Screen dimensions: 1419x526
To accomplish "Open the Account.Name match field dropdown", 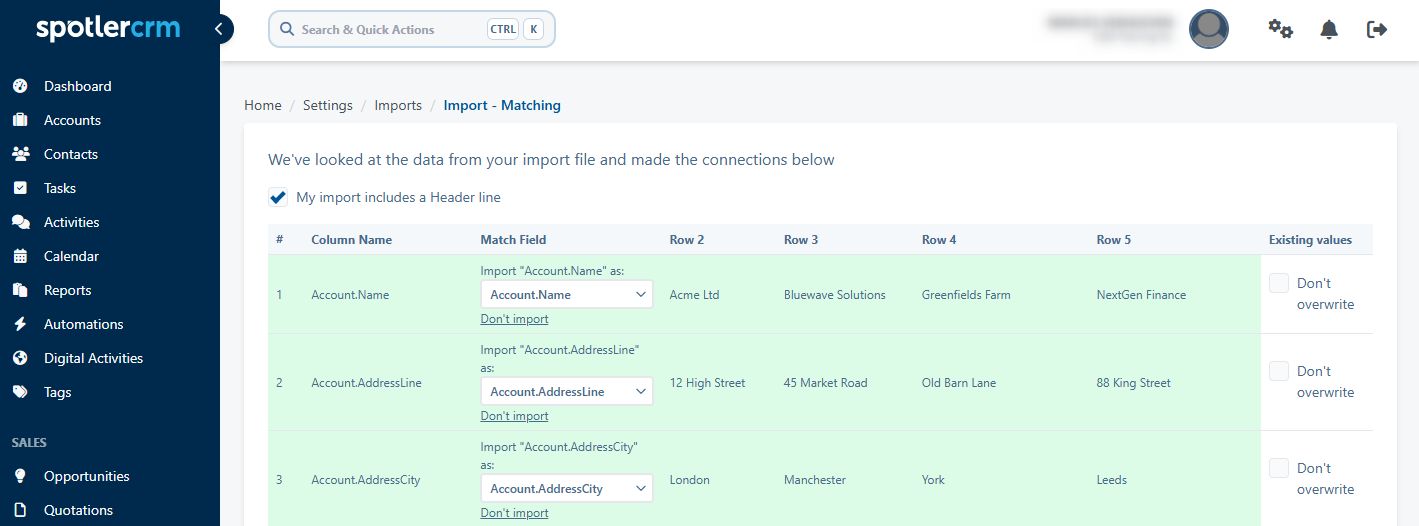I will point(567,295).
